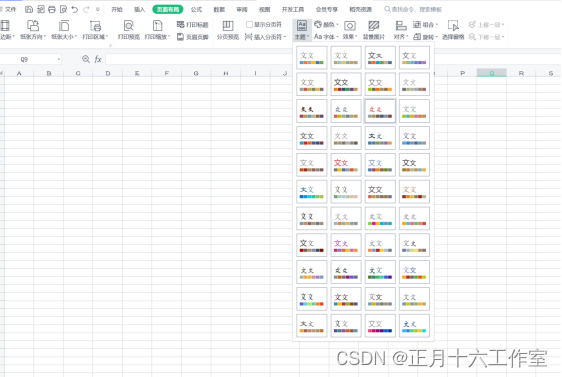Open the 旋转 rotate dropdown
The image size is (562, 377).
pos(425,37)
